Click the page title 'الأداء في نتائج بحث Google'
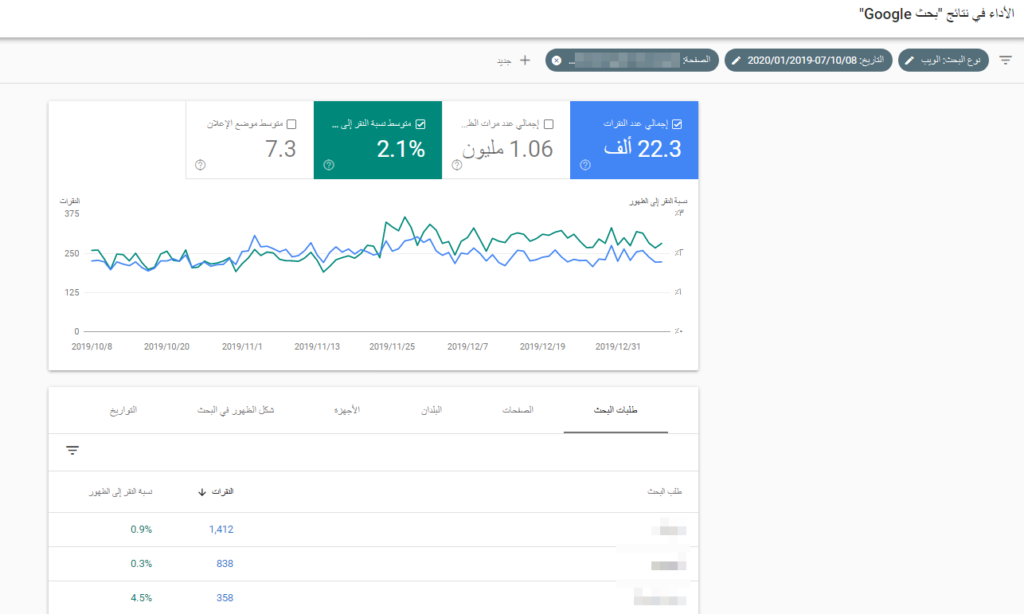 (936, 14)
